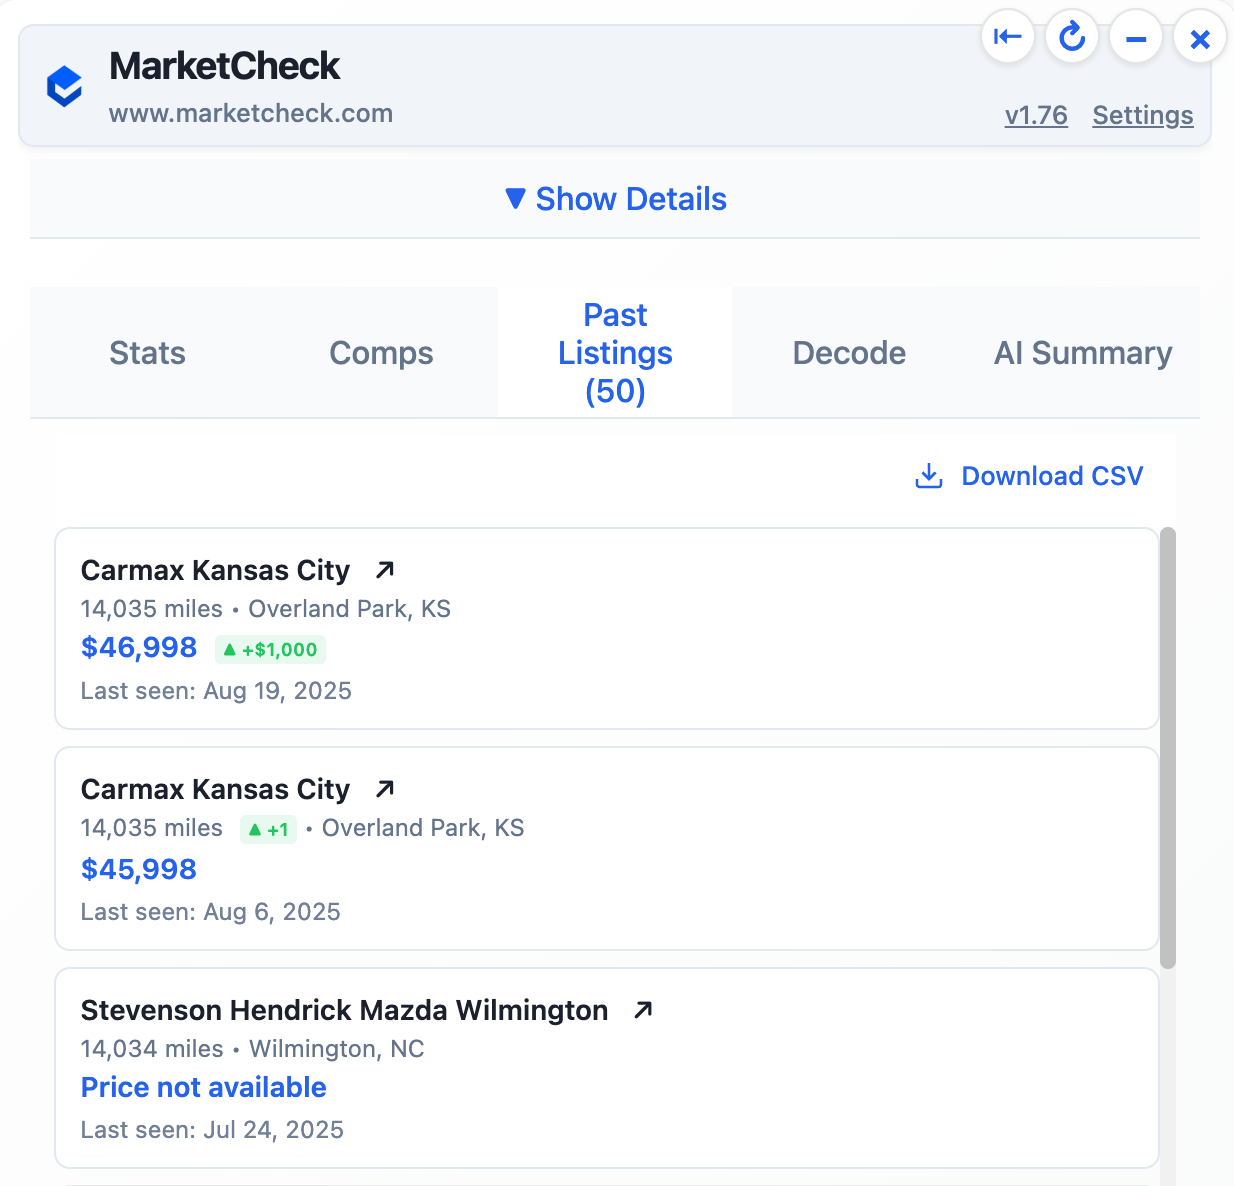The height and width of the screenshot is (1186, 1234).
Task: Open first Carmax Kansas City listing arrow
Action: pos(385,570)
